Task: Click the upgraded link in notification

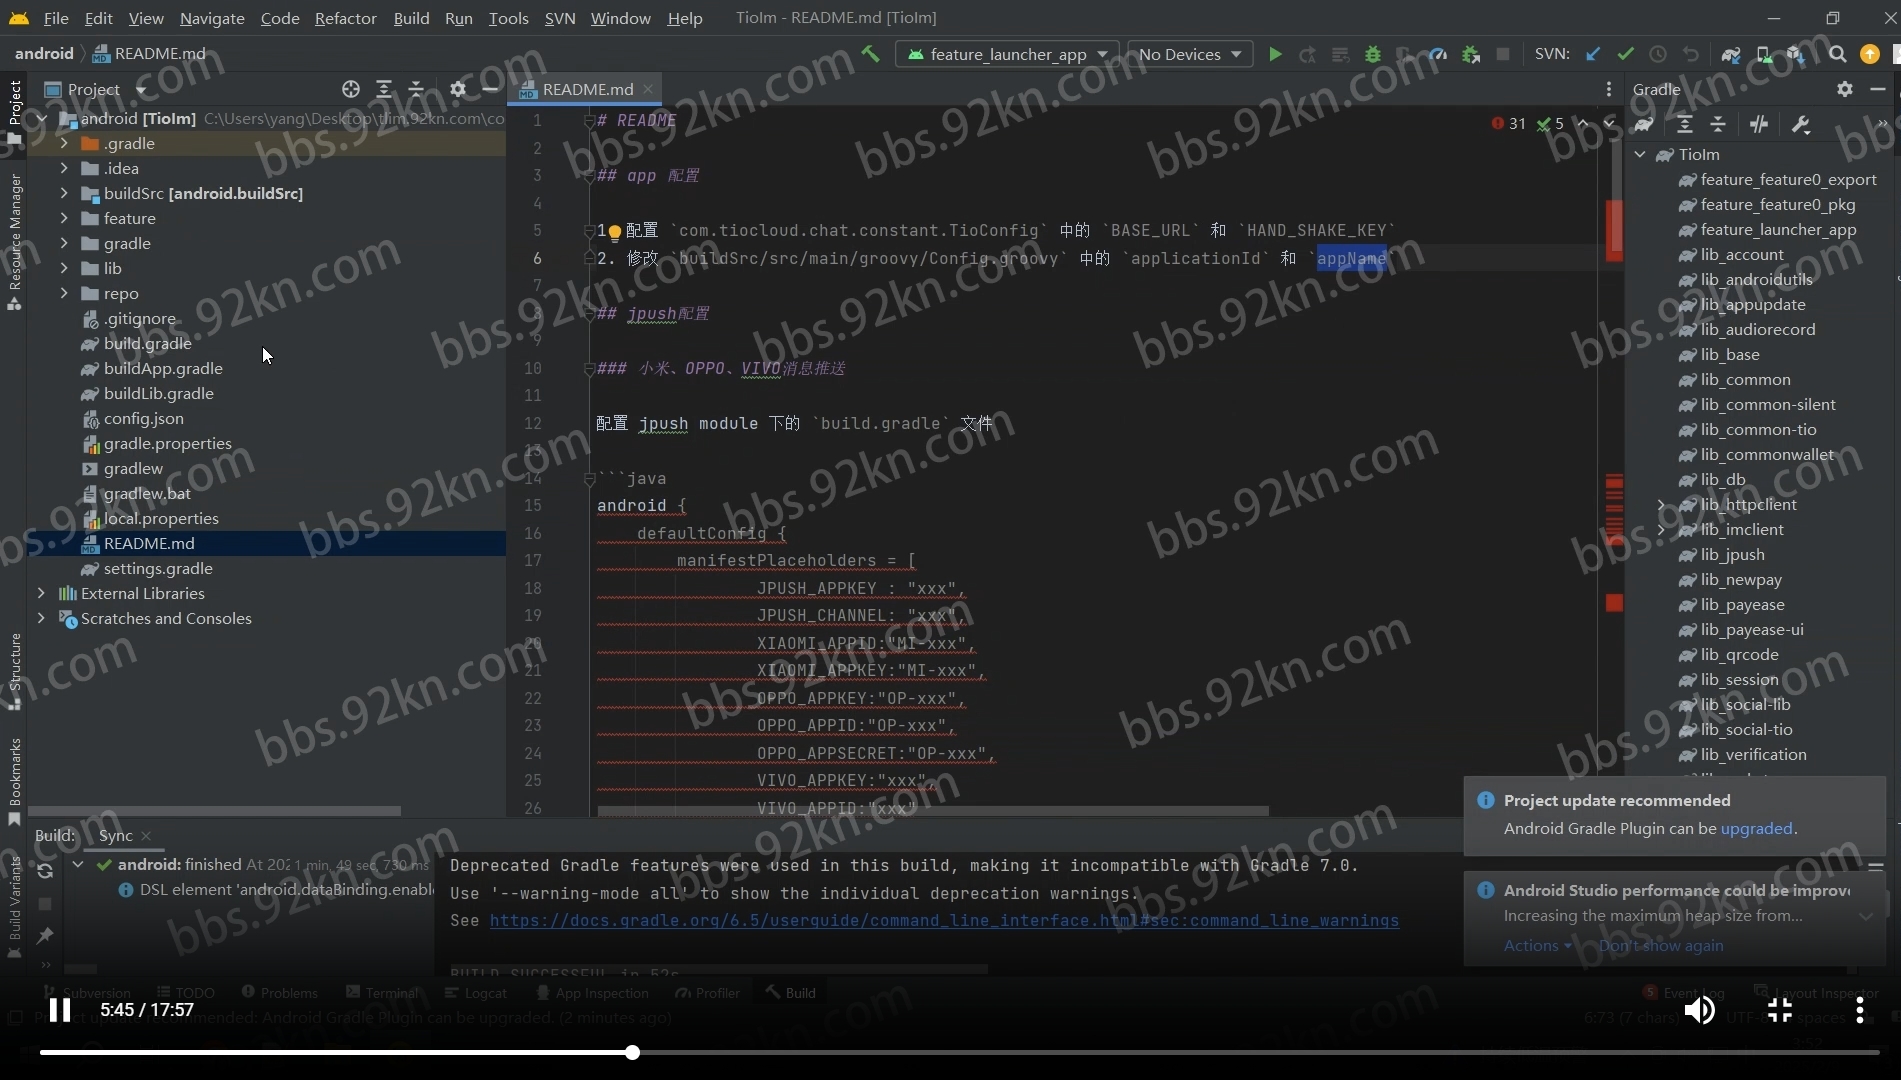Action: [x=1756, y=828]
